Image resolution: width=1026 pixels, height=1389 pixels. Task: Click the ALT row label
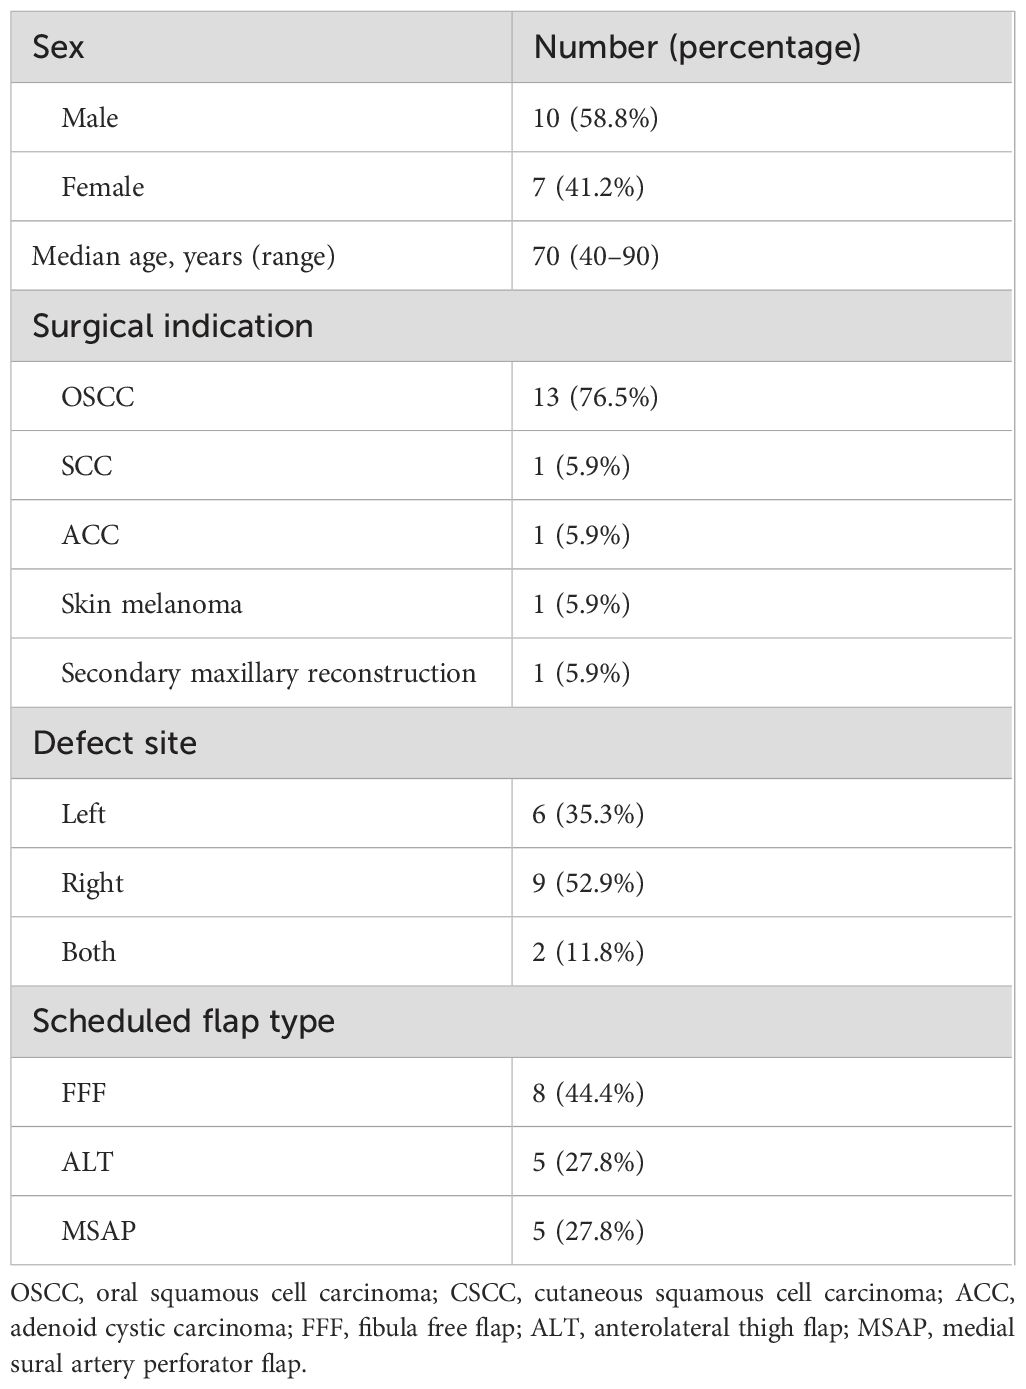click(x=87, y=1162)
